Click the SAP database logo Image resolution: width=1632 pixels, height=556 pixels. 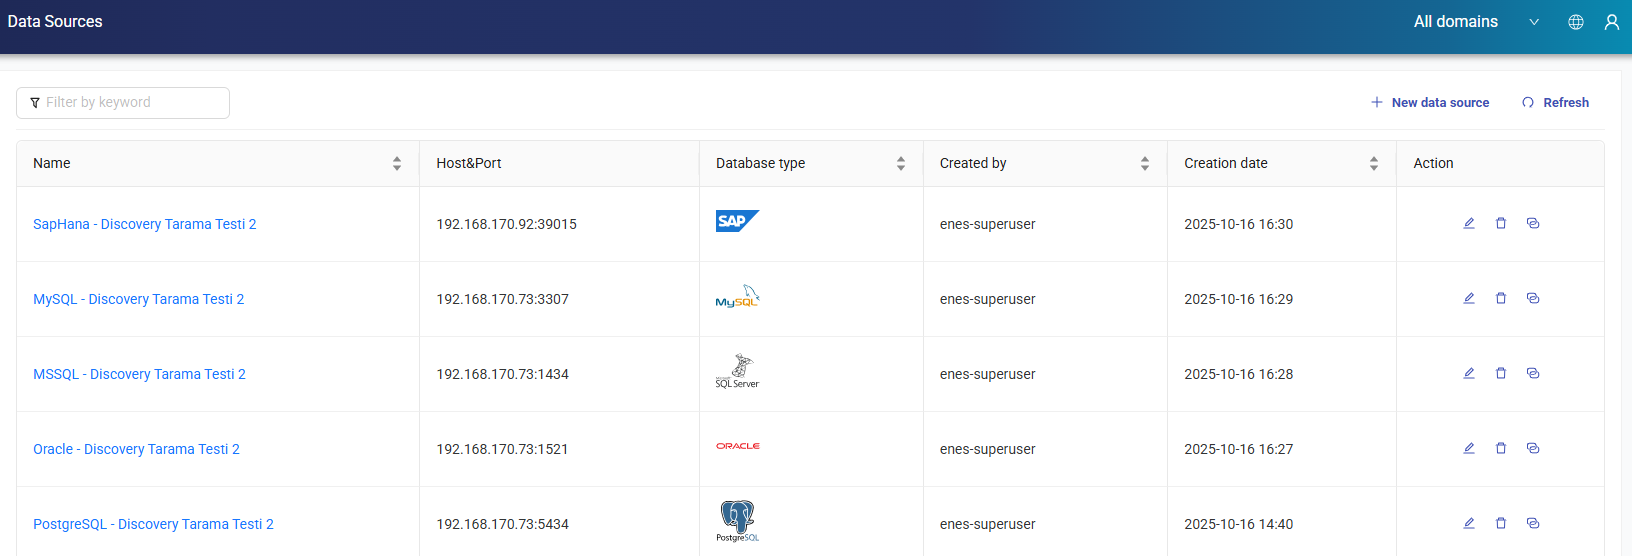click(737, 221)
